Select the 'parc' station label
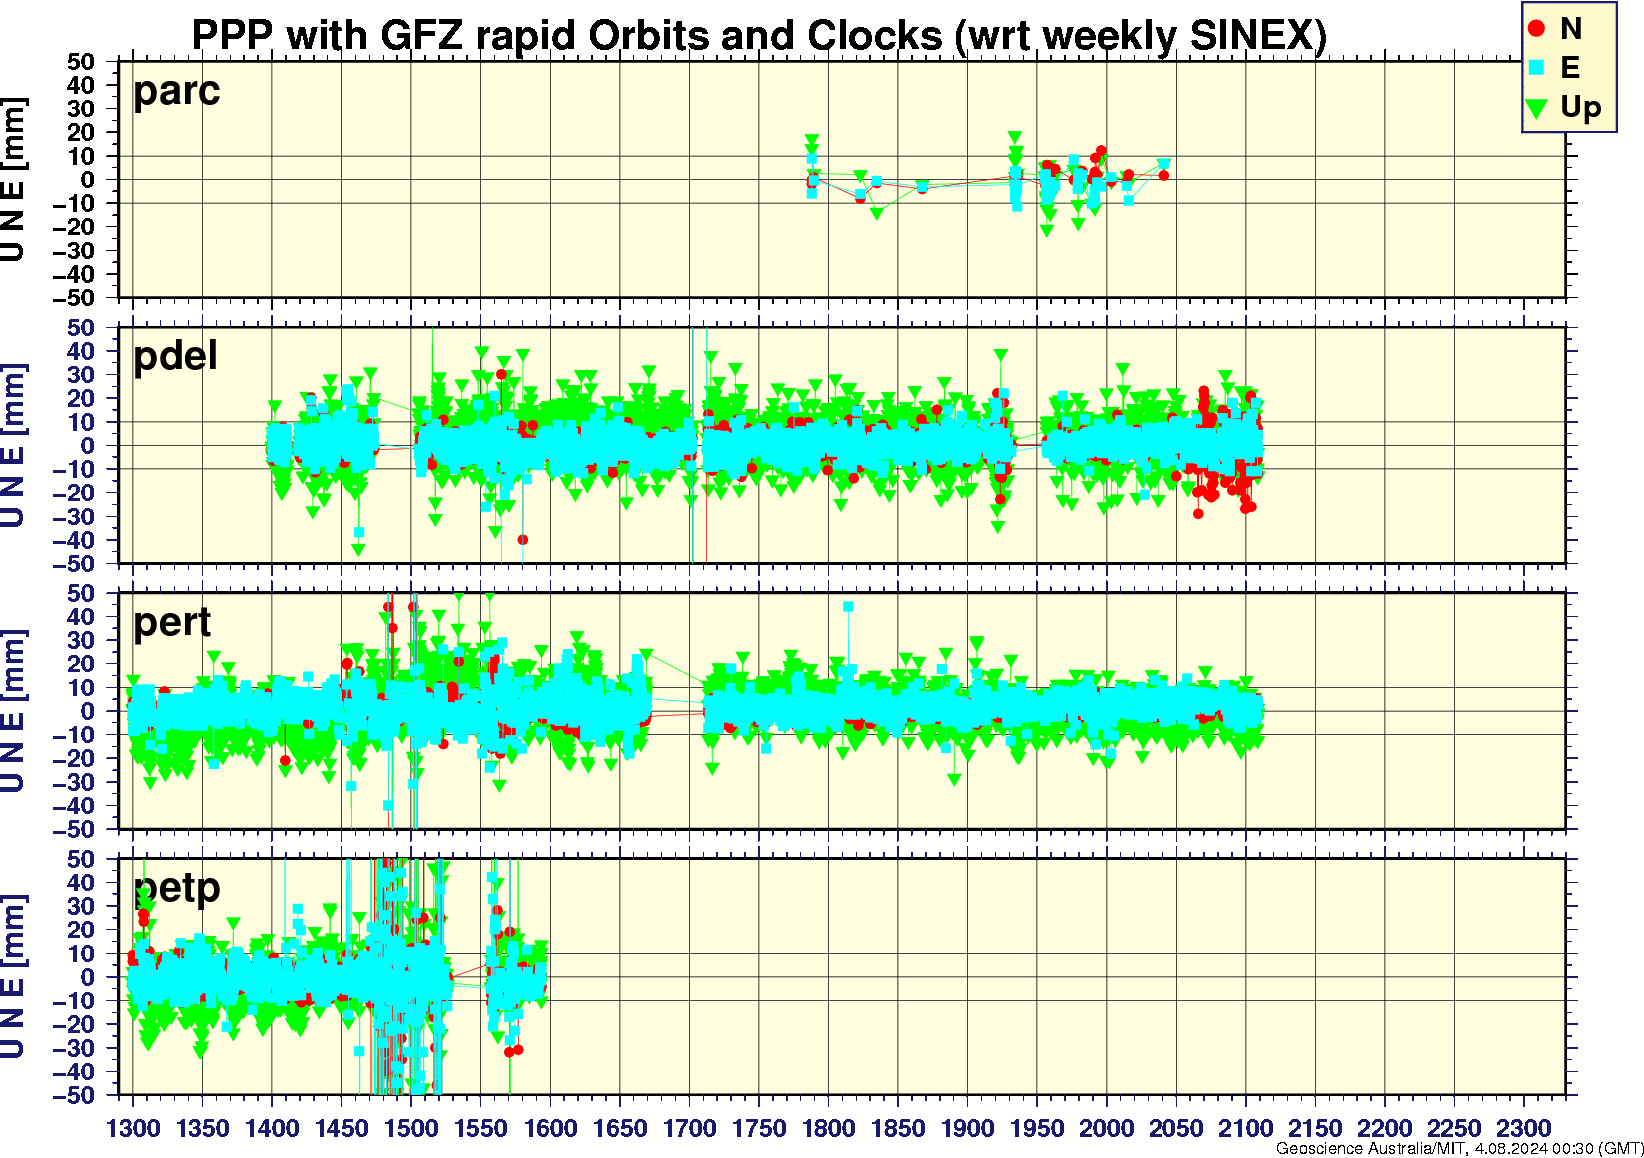Screen dimensions: 1644x1158 click(x=177, y=91)
